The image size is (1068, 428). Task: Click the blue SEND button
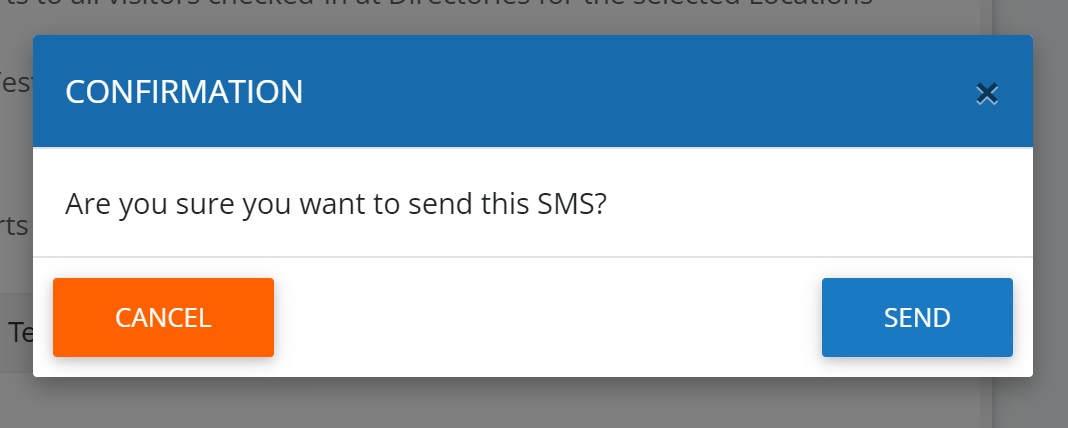(x=917, y=318)
